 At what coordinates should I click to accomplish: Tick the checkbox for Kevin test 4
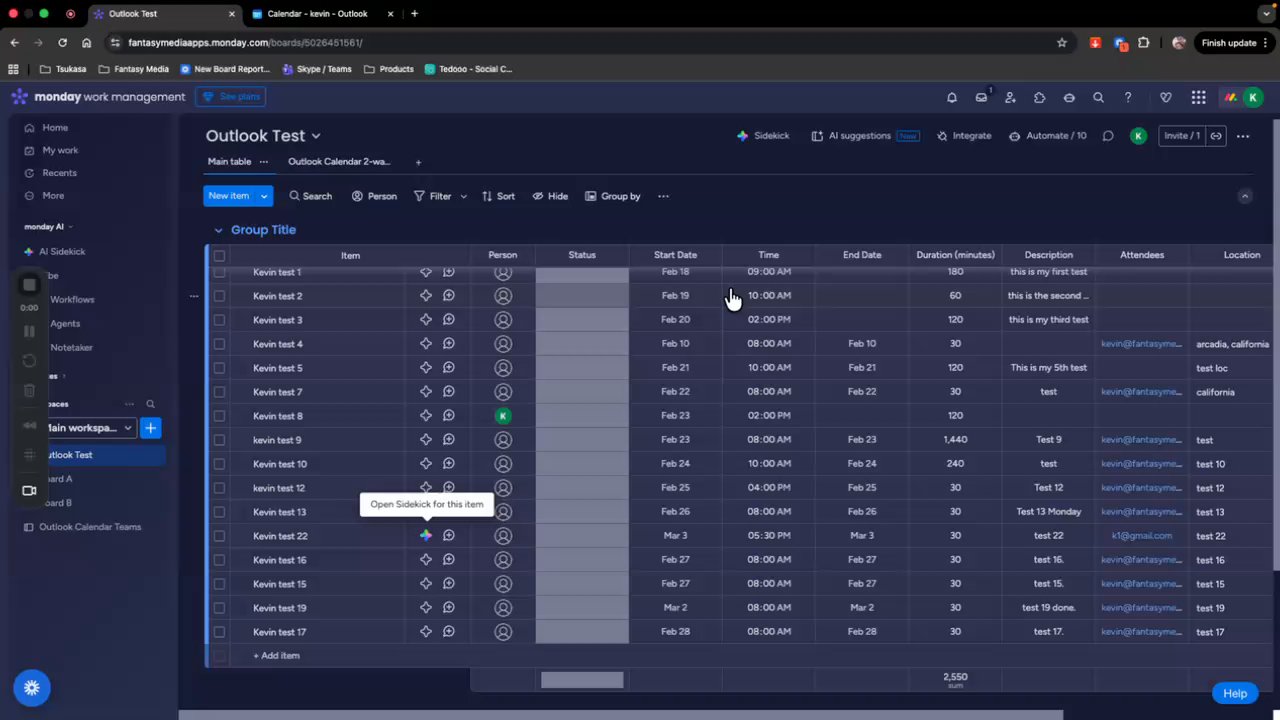(x=219, y=344)
